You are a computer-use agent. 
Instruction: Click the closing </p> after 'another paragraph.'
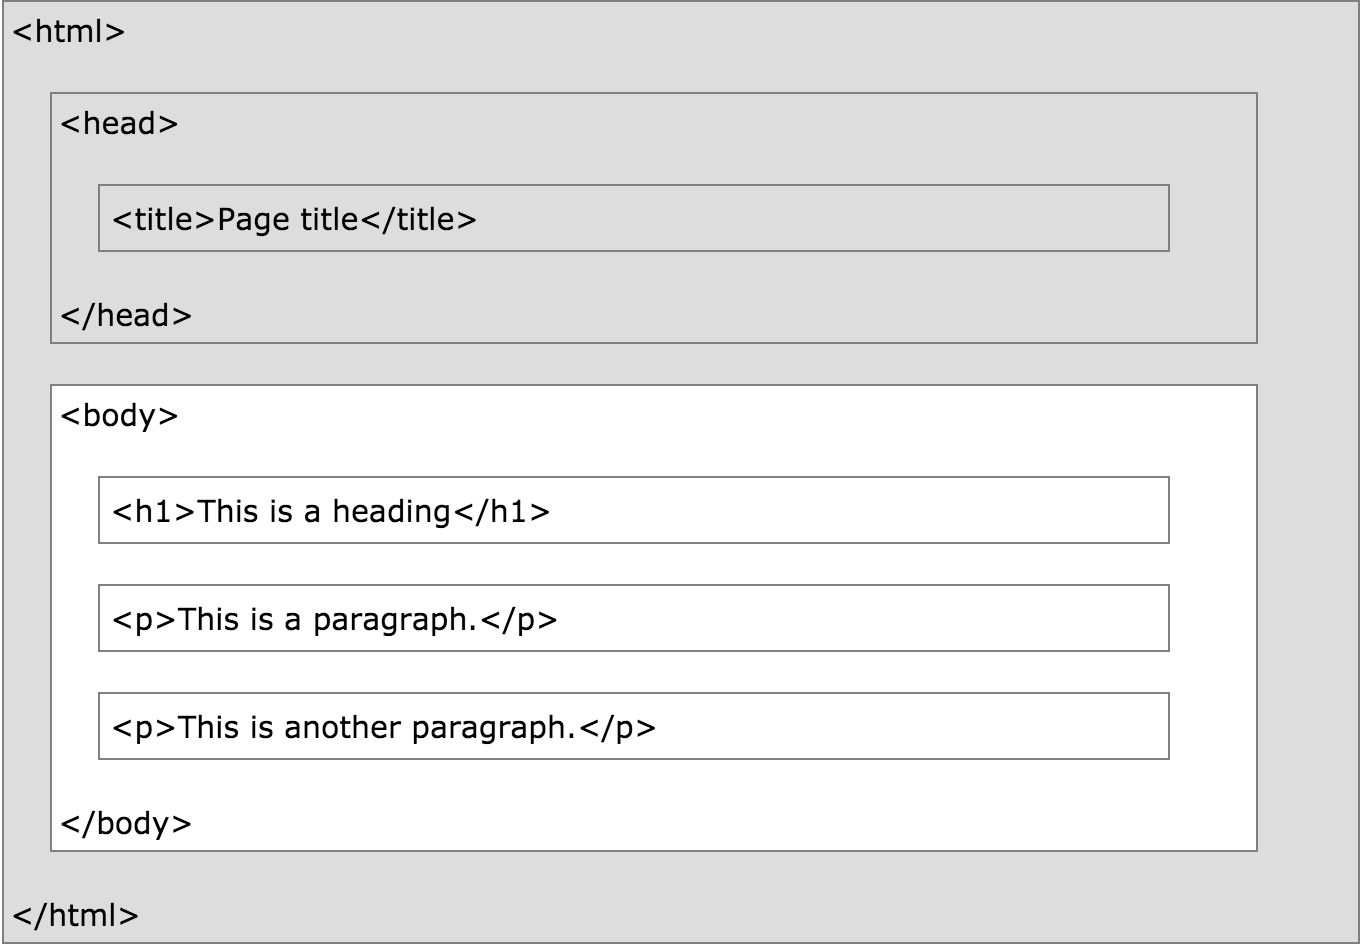pos(616,728)
